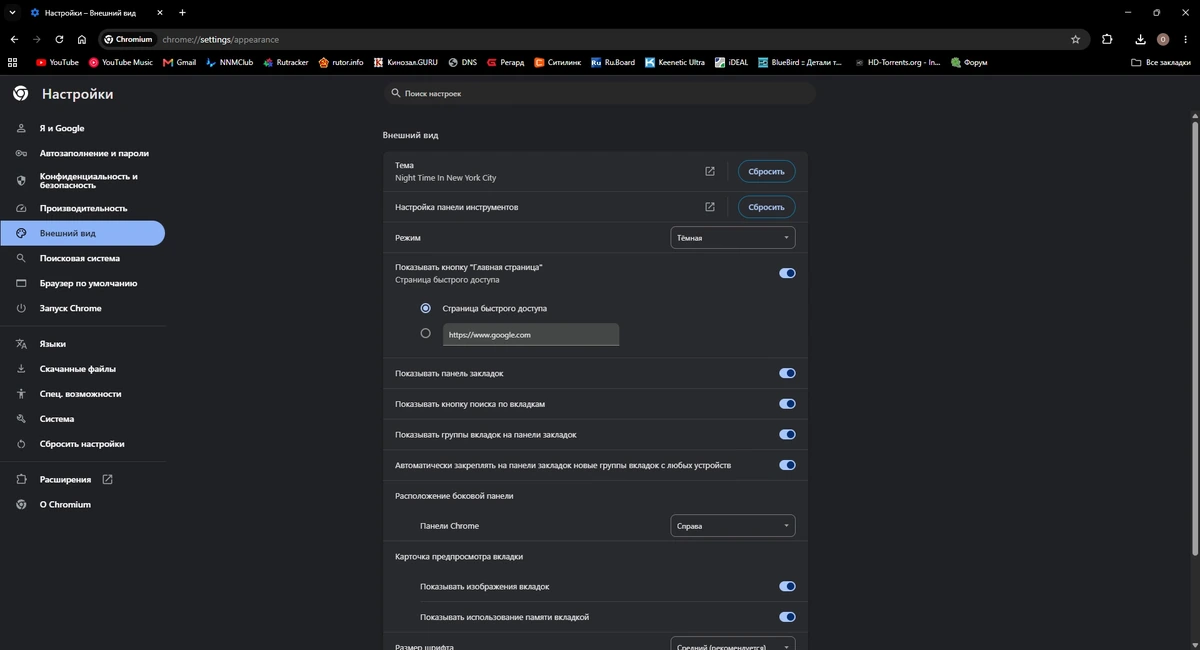This screenshot has width=1200, height=650.
Task: Reload the page with refresh icon
Action: point(60,39)
